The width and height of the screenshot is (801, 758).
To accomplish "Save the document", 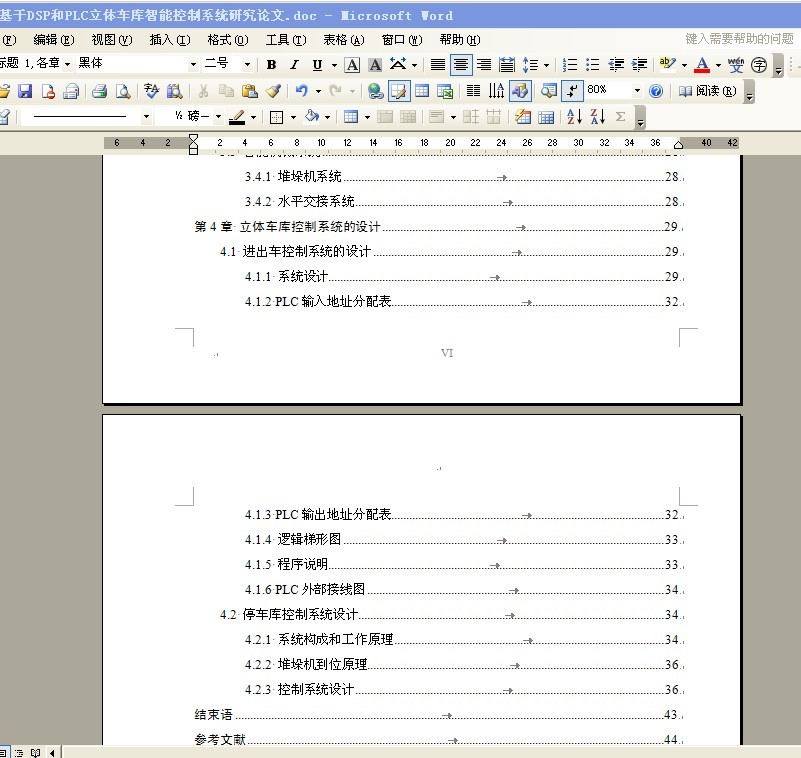I will click(x=25, y=91).
